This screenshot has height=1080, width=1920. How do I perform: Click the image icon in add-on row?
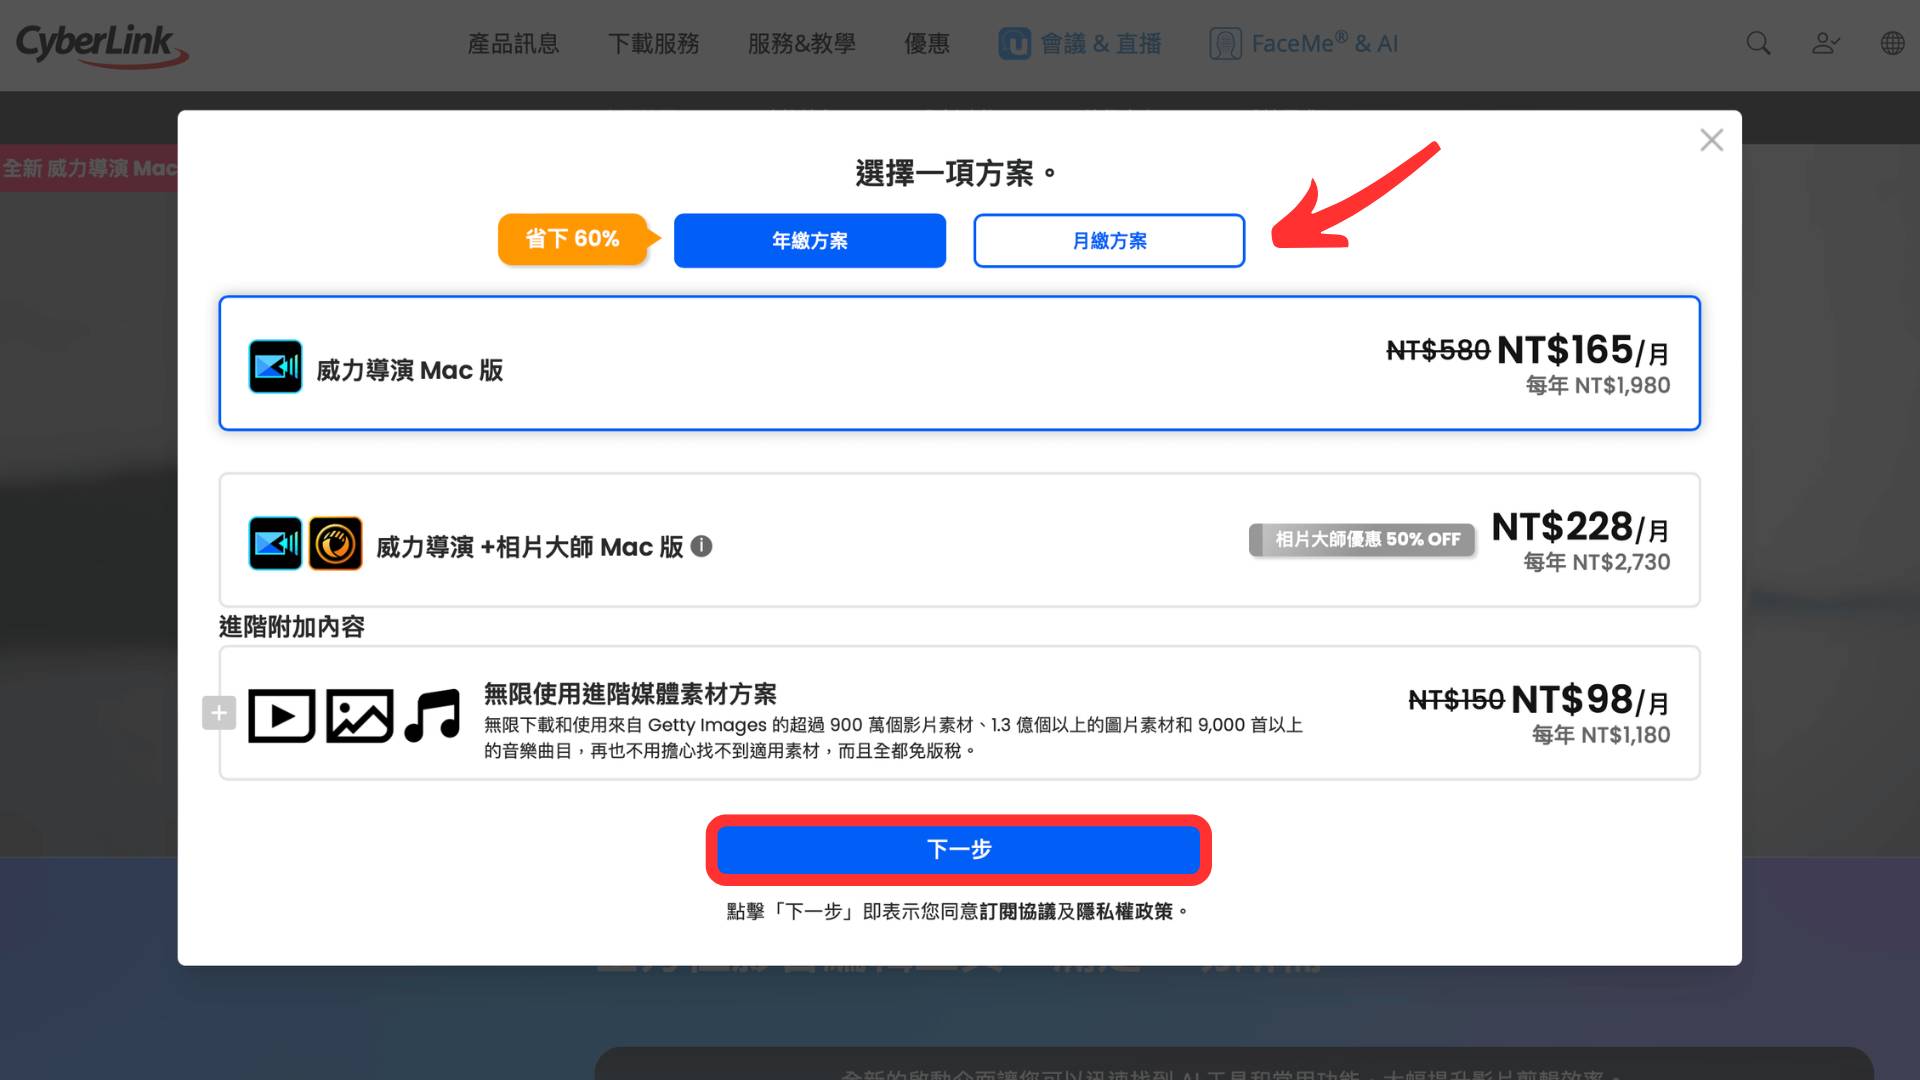359,716
